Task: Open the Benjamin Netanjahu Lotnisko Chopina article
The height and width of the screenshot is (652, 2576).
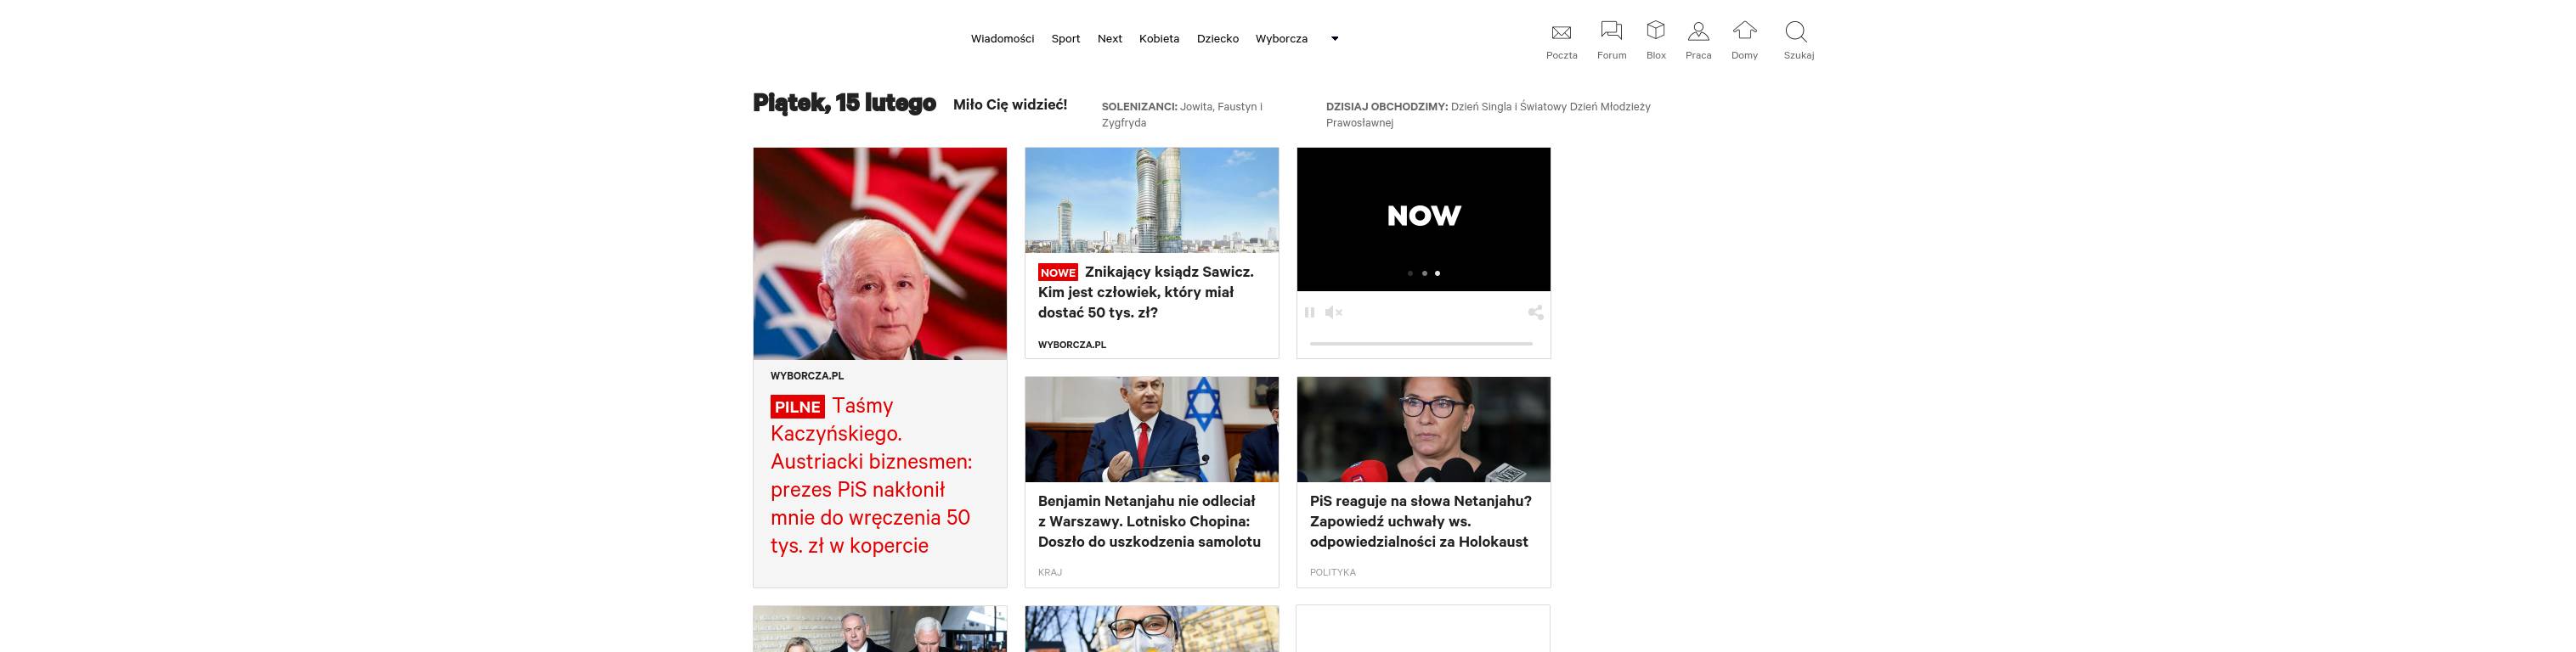Action: [x=1149, y=521]
